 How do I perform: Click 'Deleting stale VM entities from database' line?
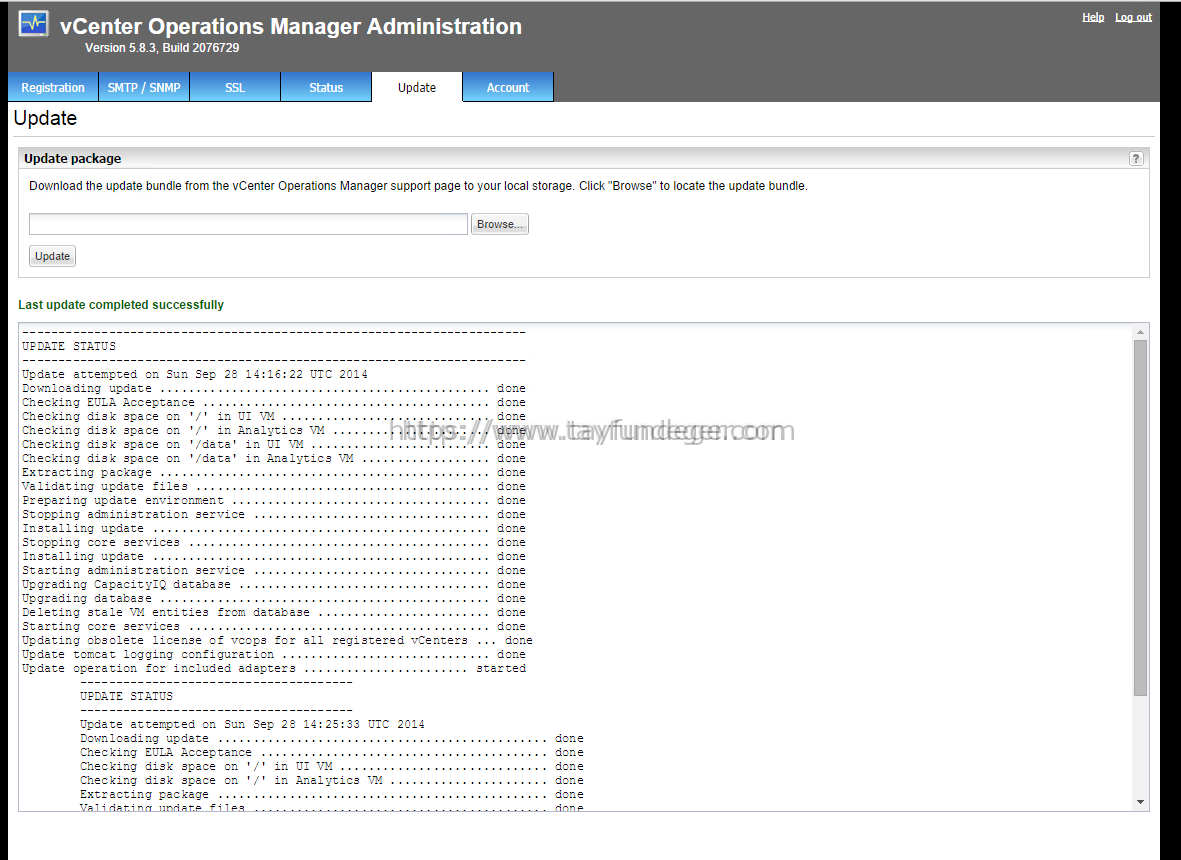(274, 612)
